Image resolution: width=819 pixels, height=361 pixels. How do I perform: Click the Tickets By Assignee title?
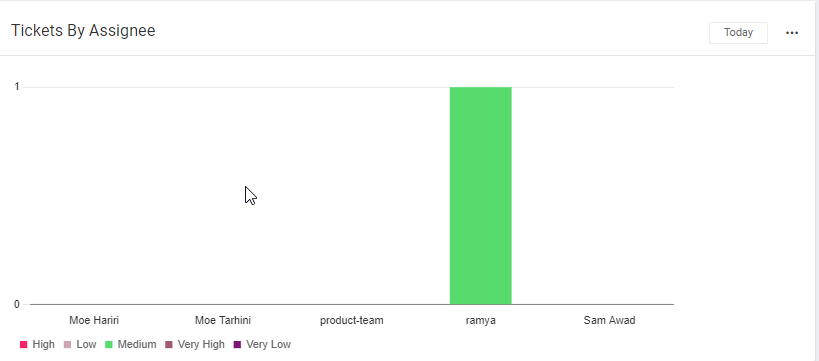click(83, 31)
